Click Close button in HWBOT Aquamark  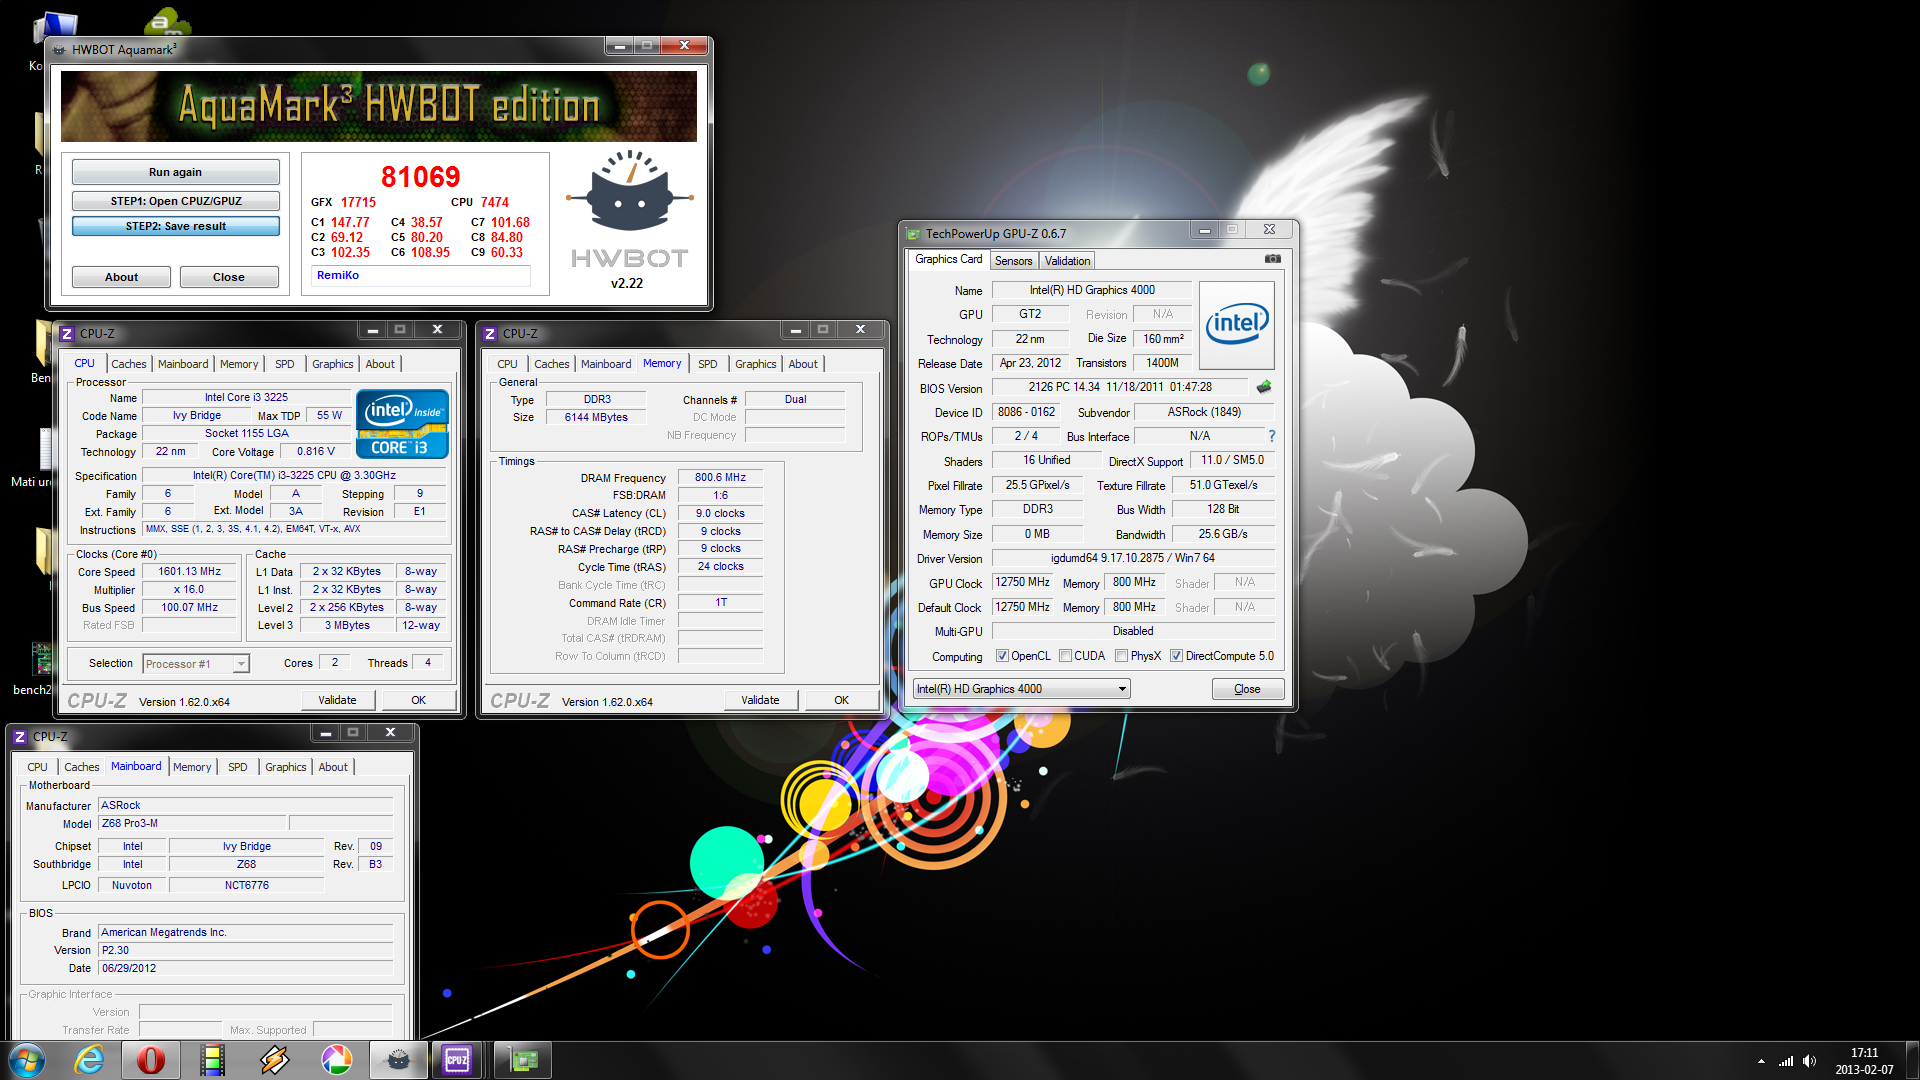click(228, 277)
